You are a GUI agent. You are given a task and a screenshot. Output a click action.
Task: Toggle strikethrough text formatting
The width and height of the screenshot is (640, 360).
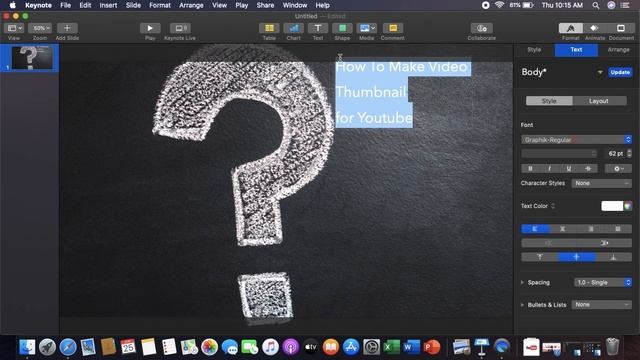tap(588, 169)
